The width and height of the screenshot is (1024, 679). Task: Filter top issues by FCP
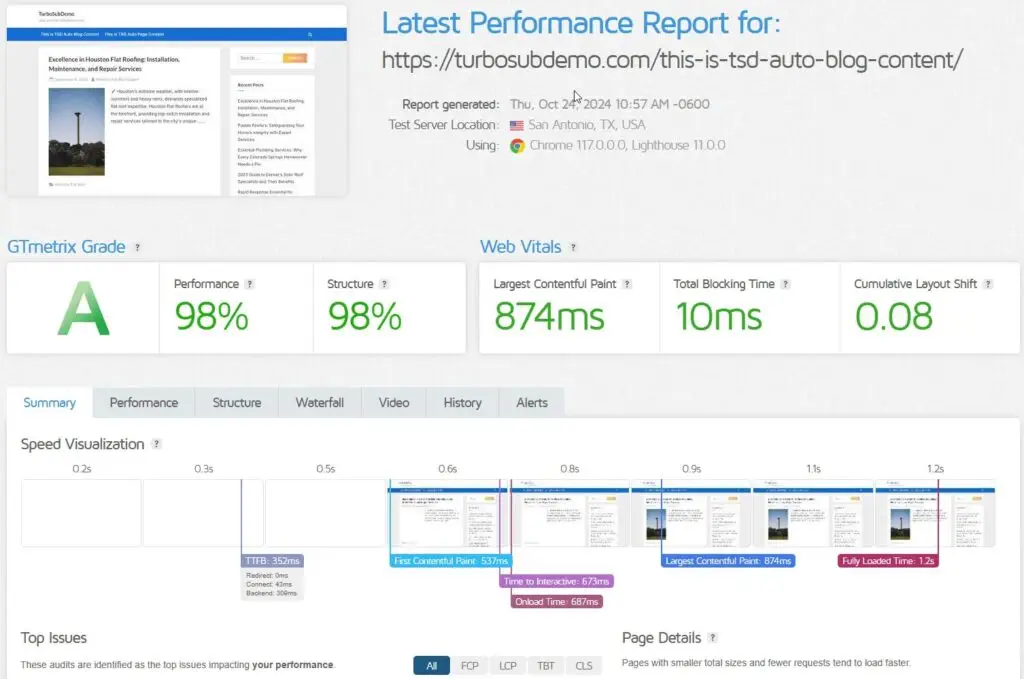click(470, 666)
